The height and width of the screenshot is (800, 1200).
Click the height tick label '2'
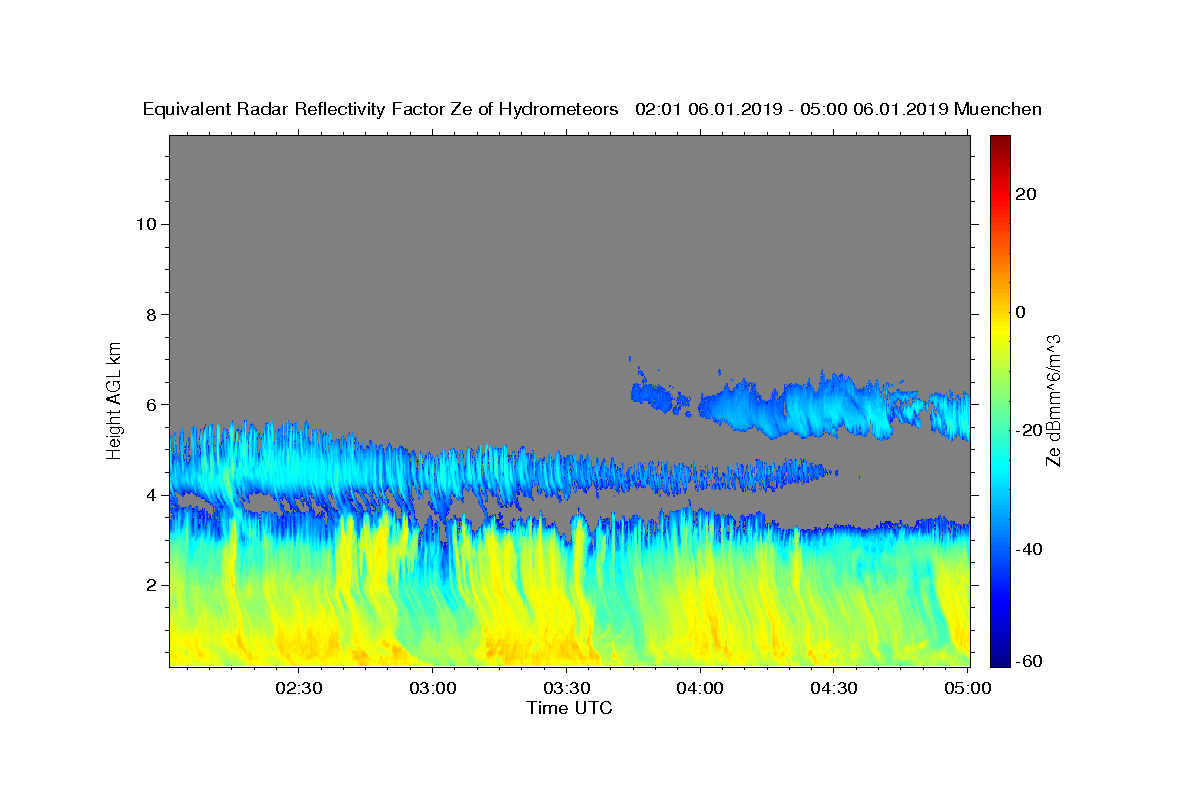pyautogui.click(x=150, y=585)
